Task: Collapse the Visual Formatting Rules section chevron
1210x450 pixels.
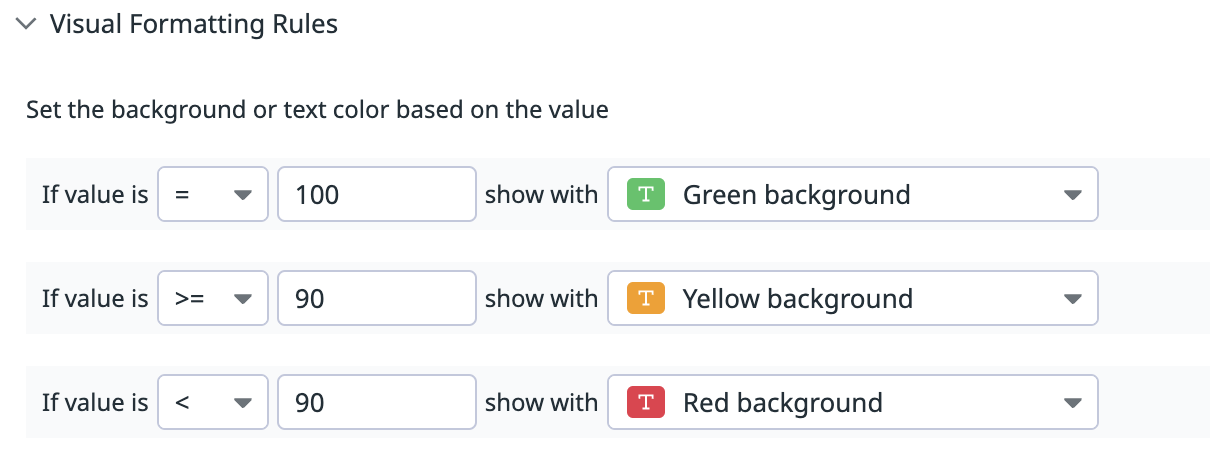Action: (x=27, y=25)
